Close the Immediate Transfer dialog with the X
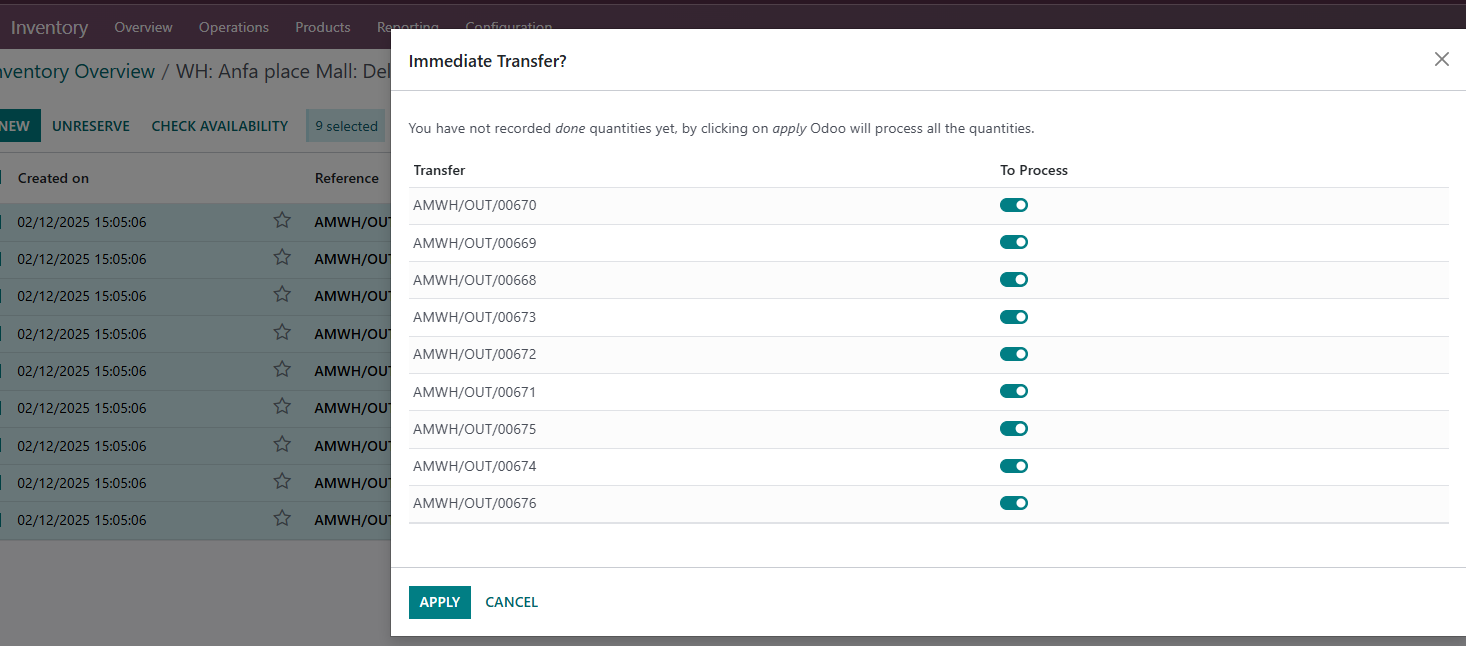This screenshot has height=646, width=1466. 1441,59
